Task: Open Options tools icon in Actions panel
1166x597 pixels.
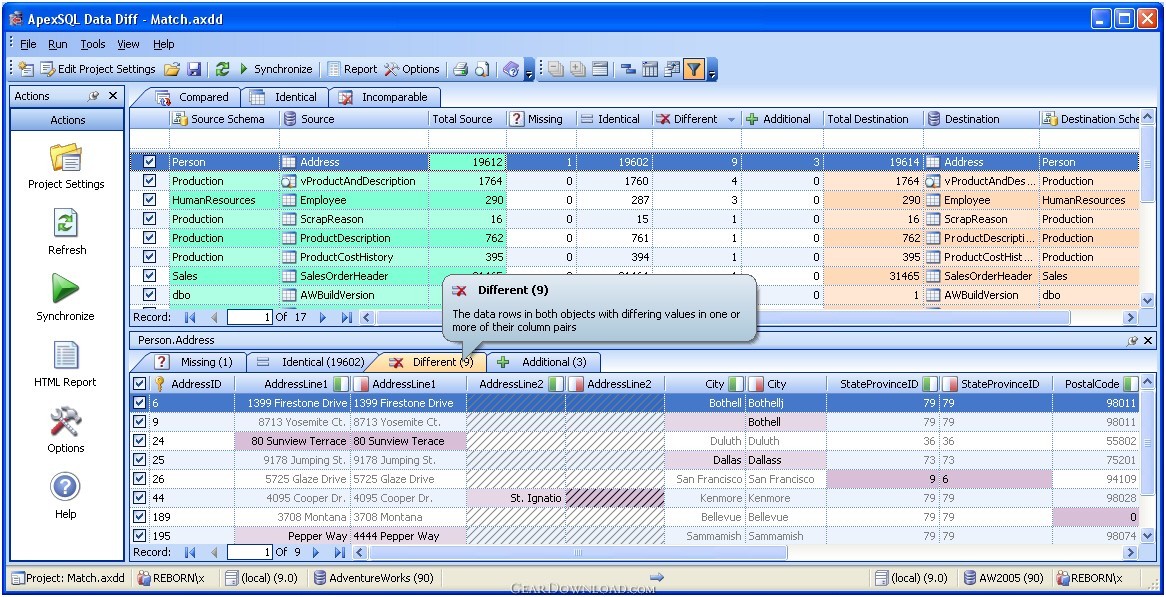Action: (65, 422)
